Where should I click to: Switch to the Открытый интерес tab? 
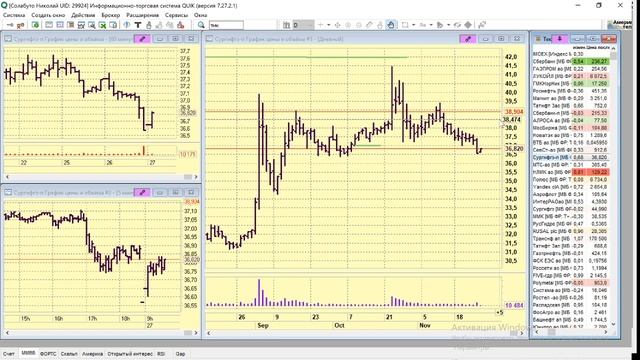(x=130, y=354)
